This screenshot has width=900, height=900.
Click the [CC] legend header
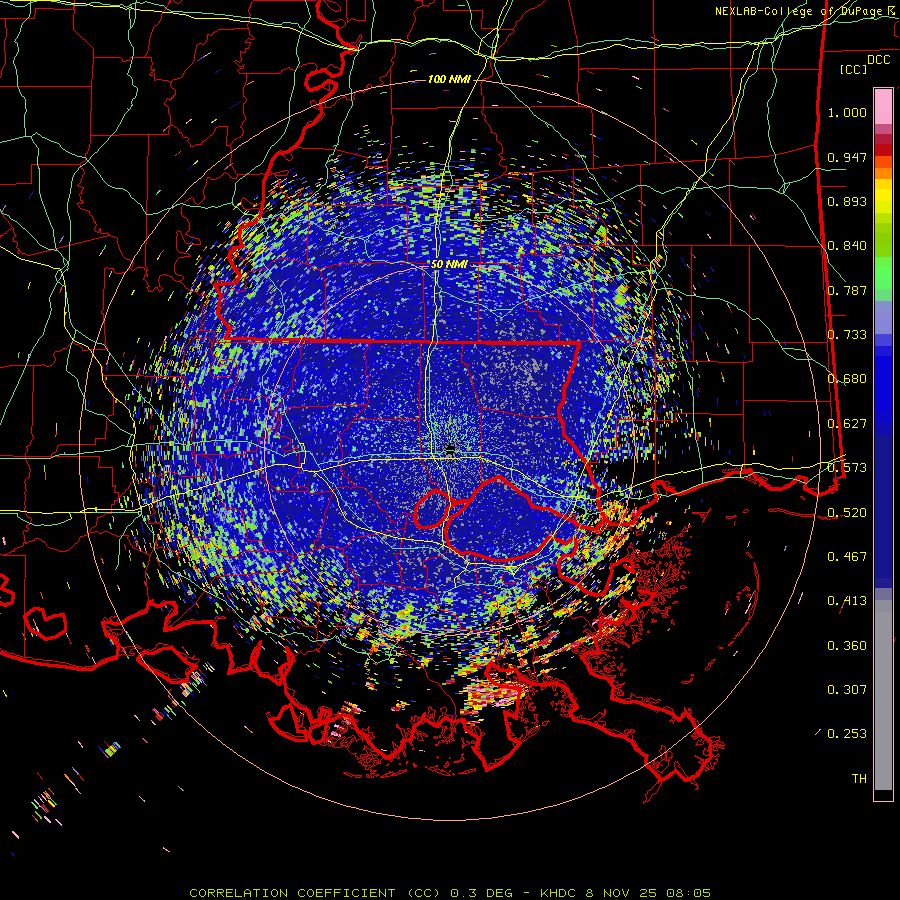pyautogui.click(x=854, y=69)
